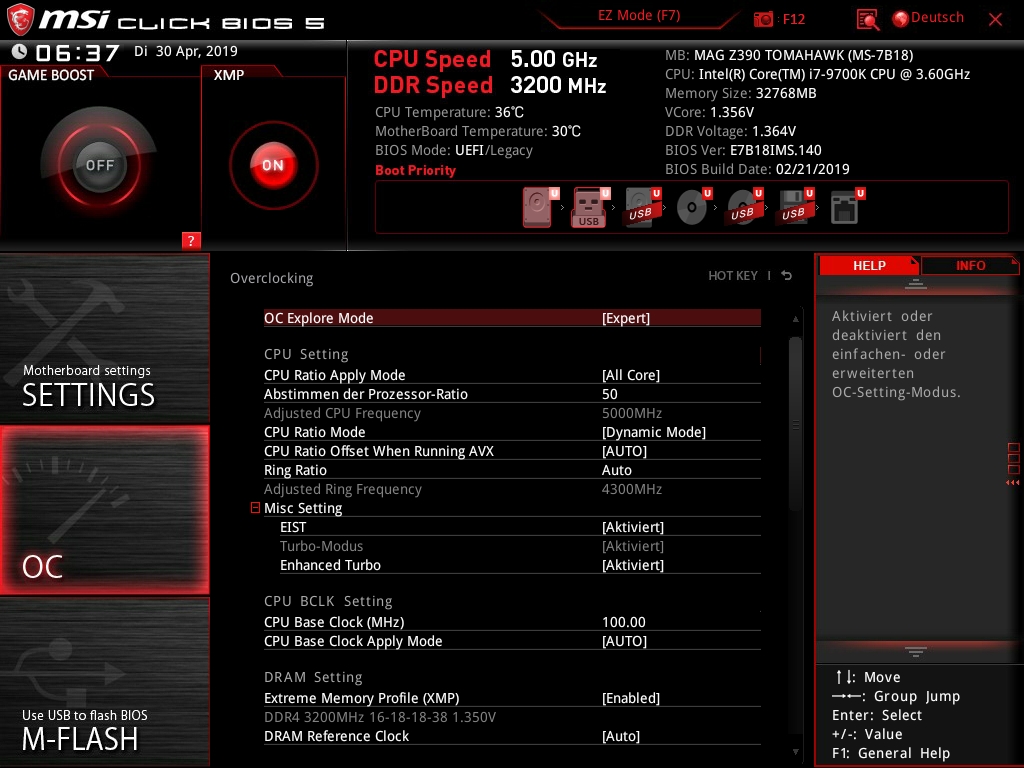Click the CPU Temperature 36°C reading
1024x768 pixels.
pyautogui.click(x=449, y=112)
